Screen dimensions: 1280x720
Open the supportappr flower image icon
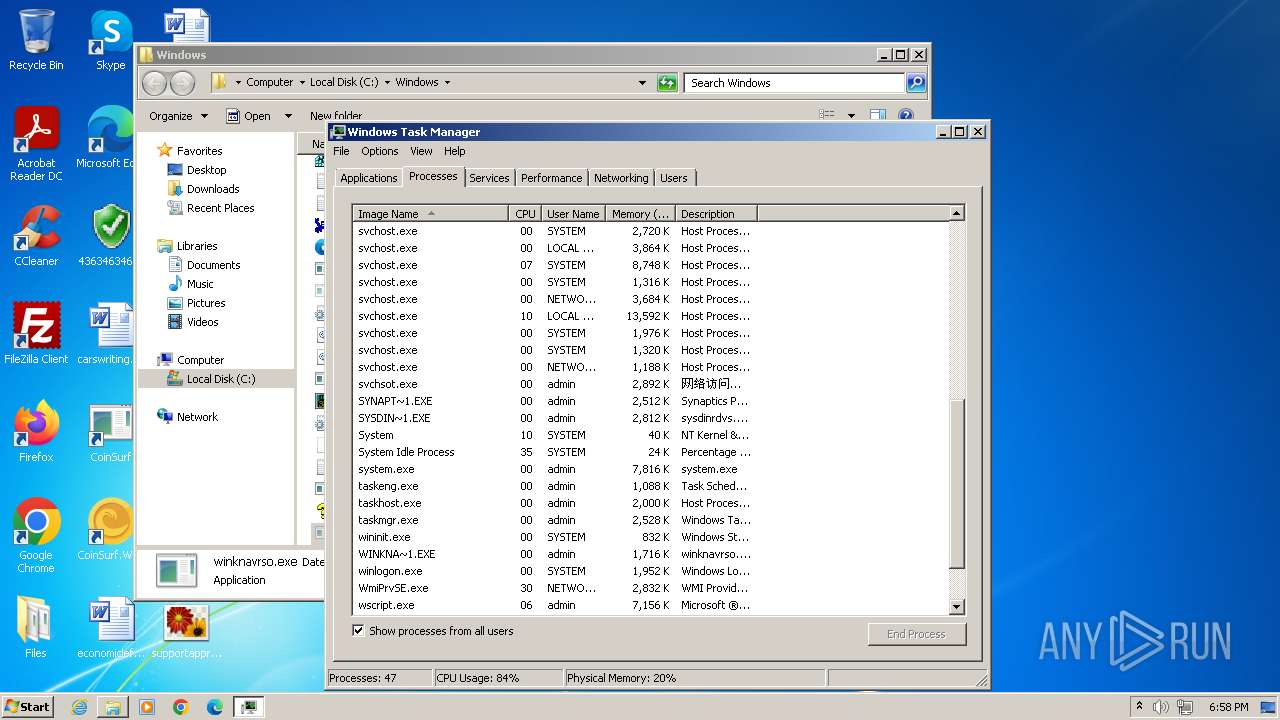point(186,632)
